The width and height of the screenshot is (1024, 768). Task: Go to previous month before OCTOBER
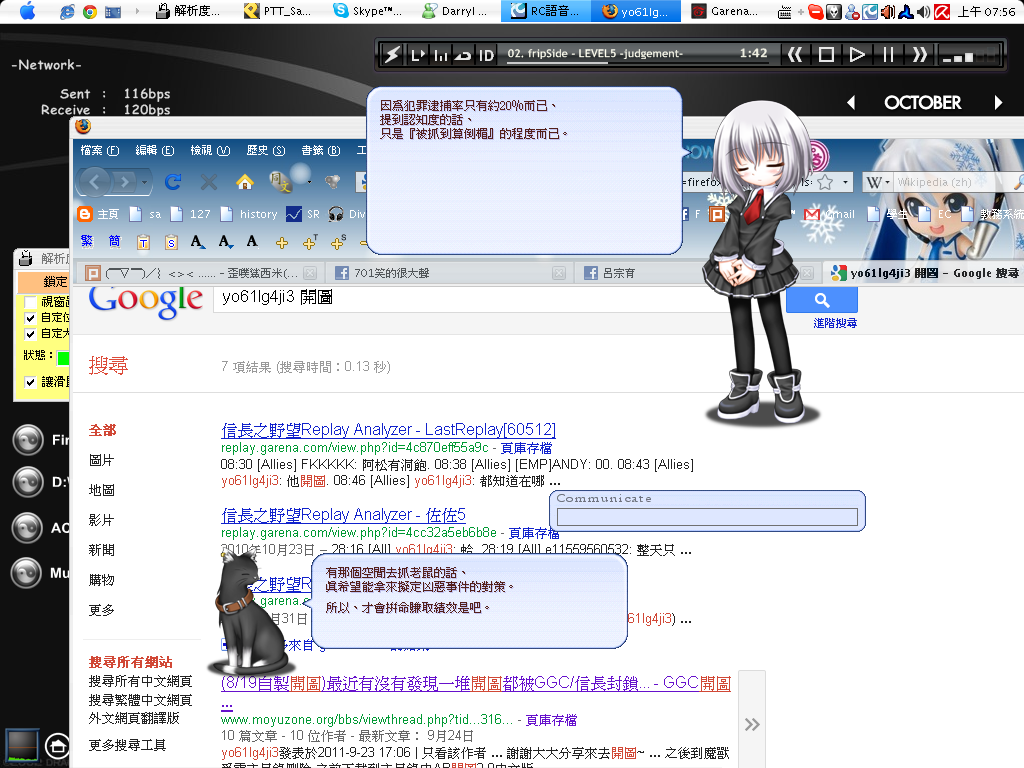pyautogui.click(x=850, y=103)
